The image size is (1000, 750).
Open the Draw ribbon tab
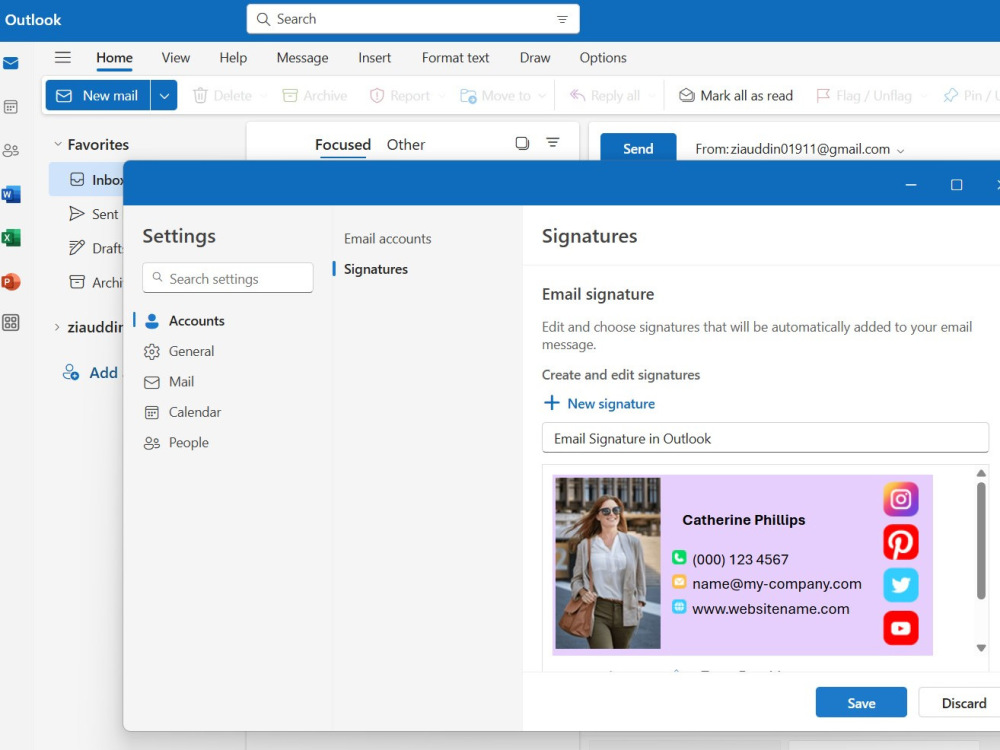click(534, 57)
